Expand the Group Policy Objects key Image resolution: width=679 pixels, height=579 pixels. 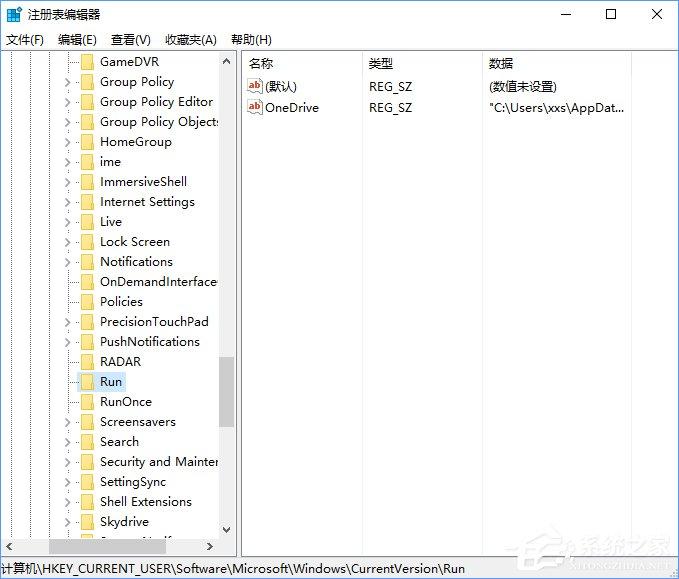tap(67, 122)
